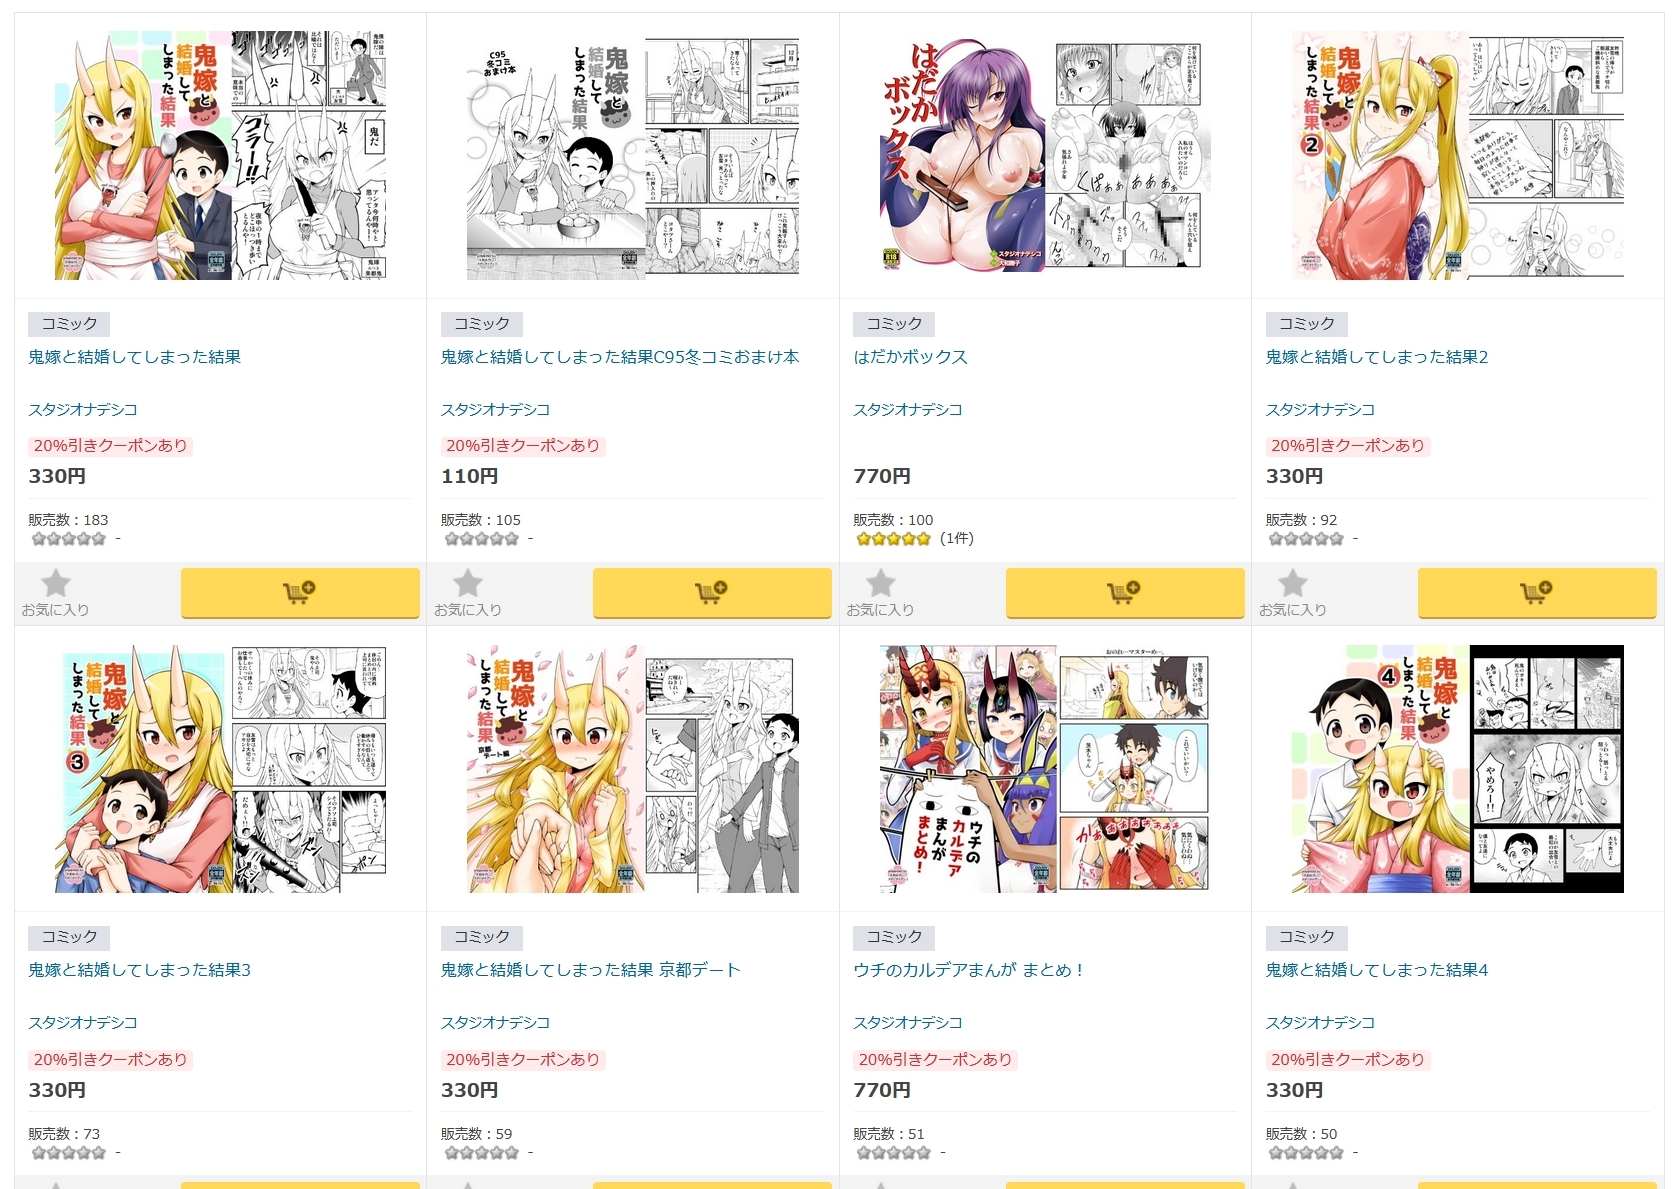The image size is (1675, 1189).
Task: Favorite the C95冬コミおまけ本 item with star
Action: pyautogui.click(x=468, y=592)
